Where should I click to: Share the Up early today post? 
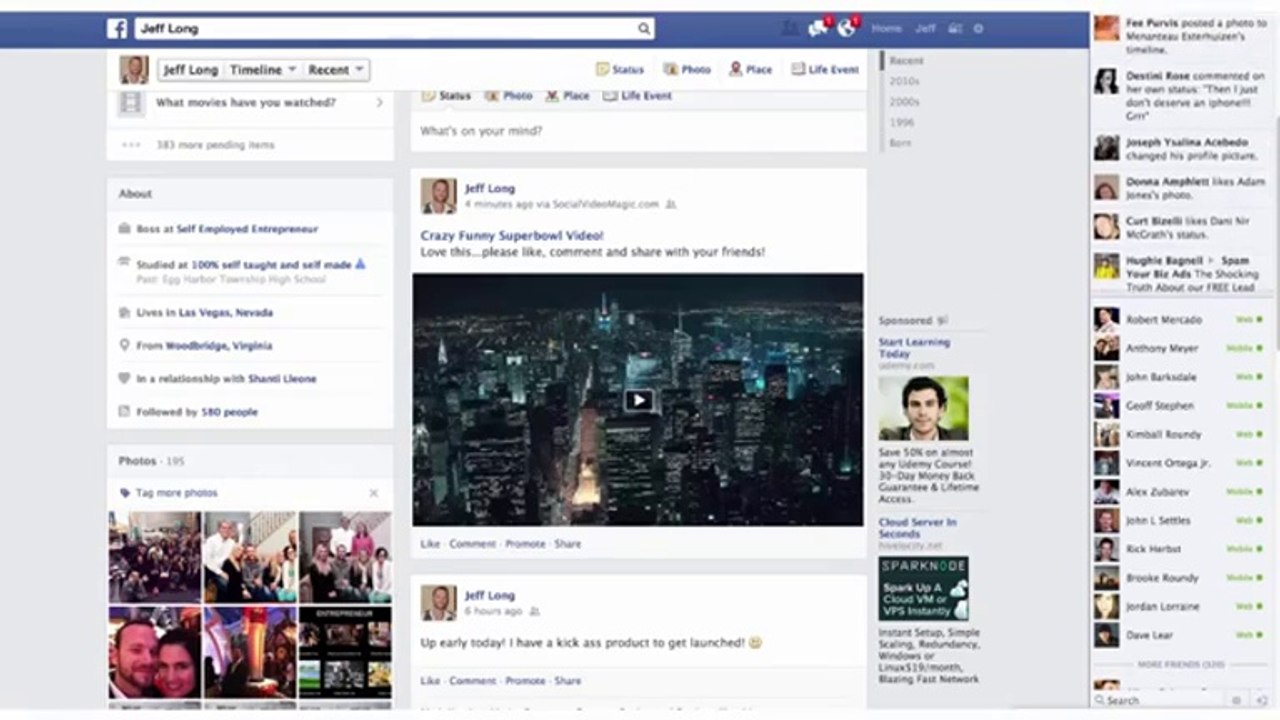click(x=567, y=681)
